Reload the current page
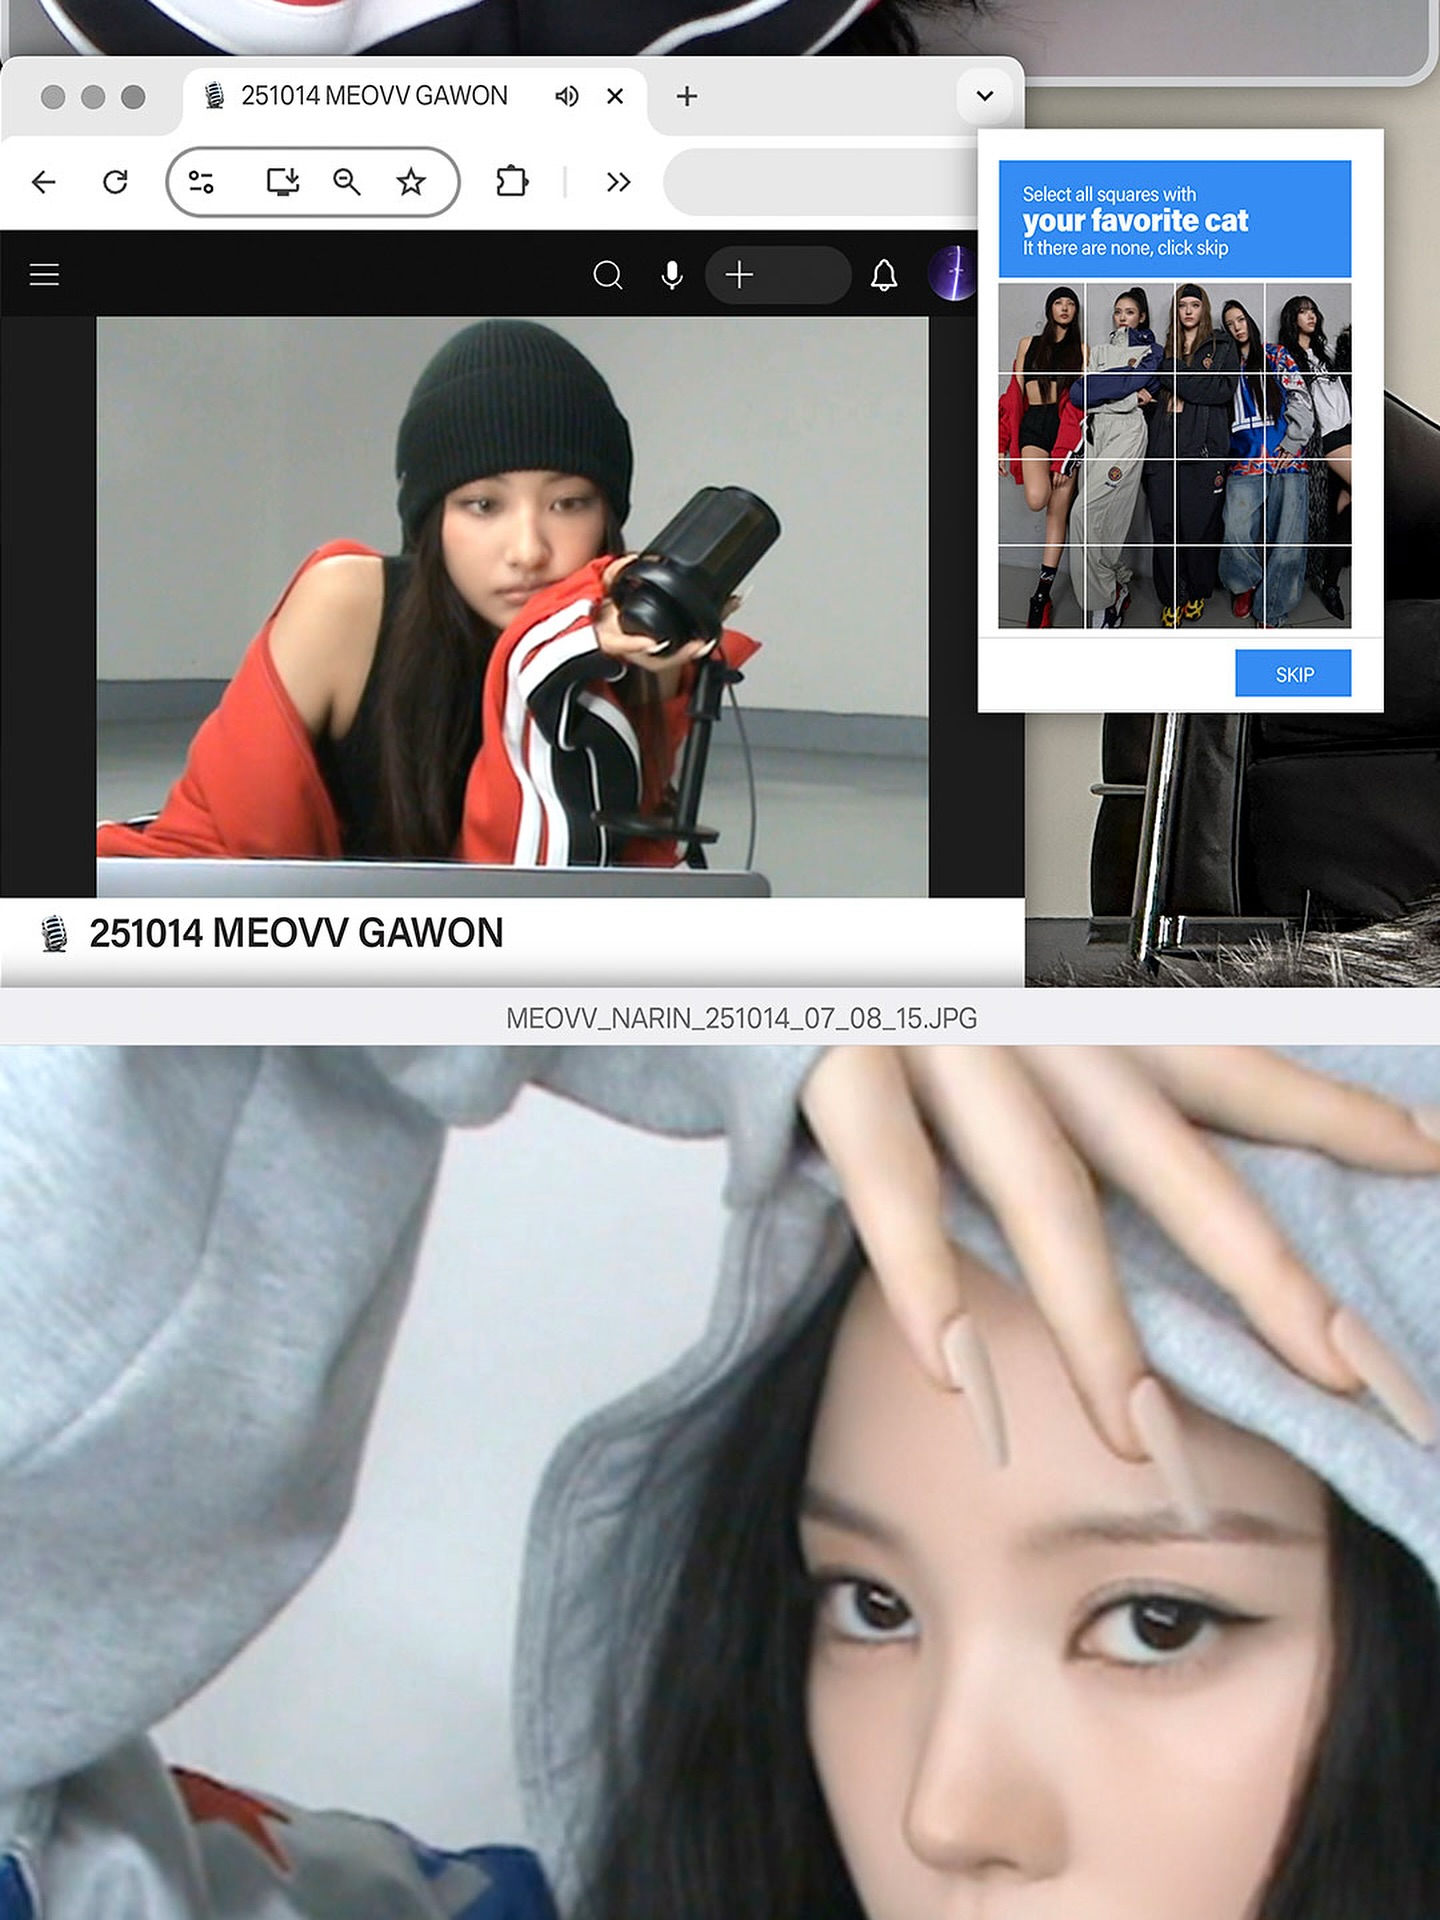The width and height of the screenshot is (1440, 1920). 116,182
